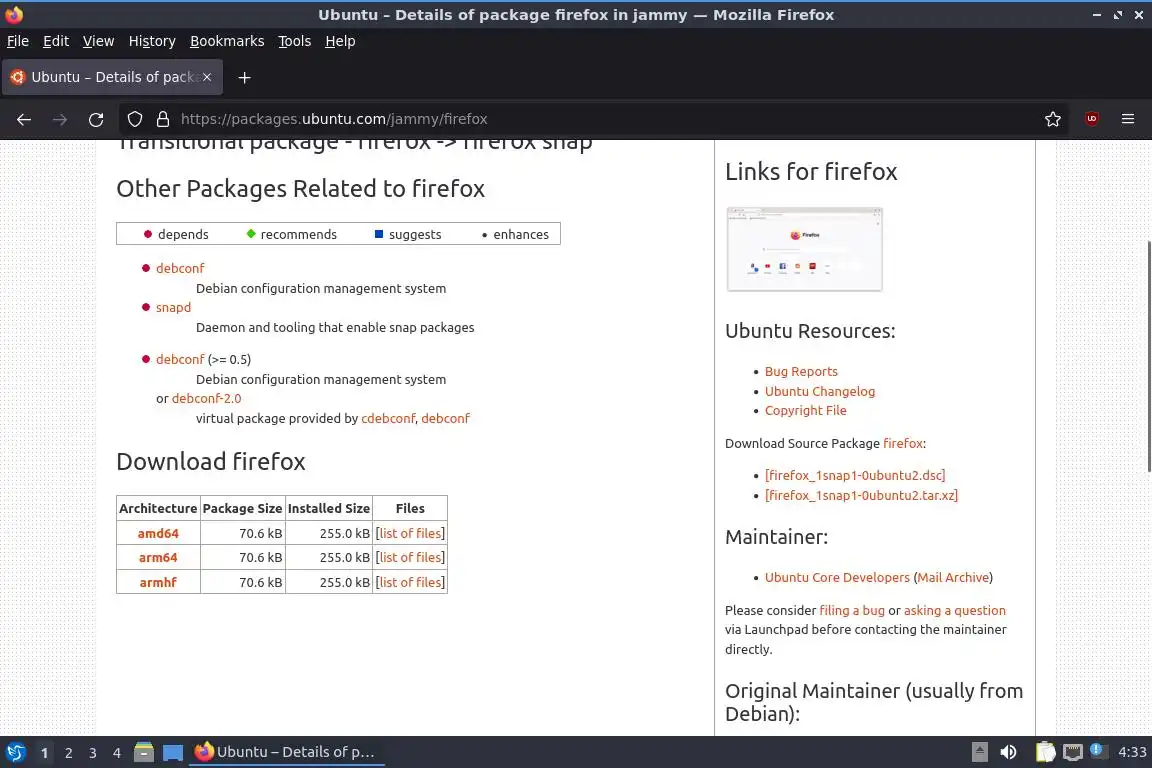1152x768 pixels.
Task: Open the Copyright File link
Action: pos(805,411)
